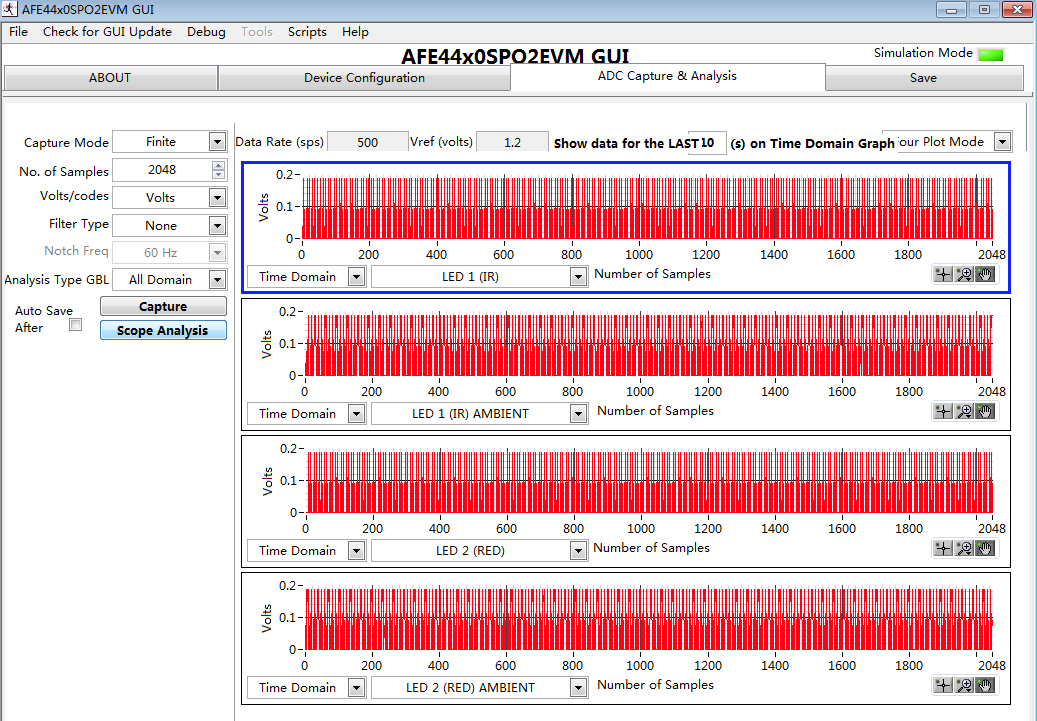Select the pan hand tool on LED 1 (IR) graph
The height and width of the screenshot is (721, 1037).
[x=985, y=275]
